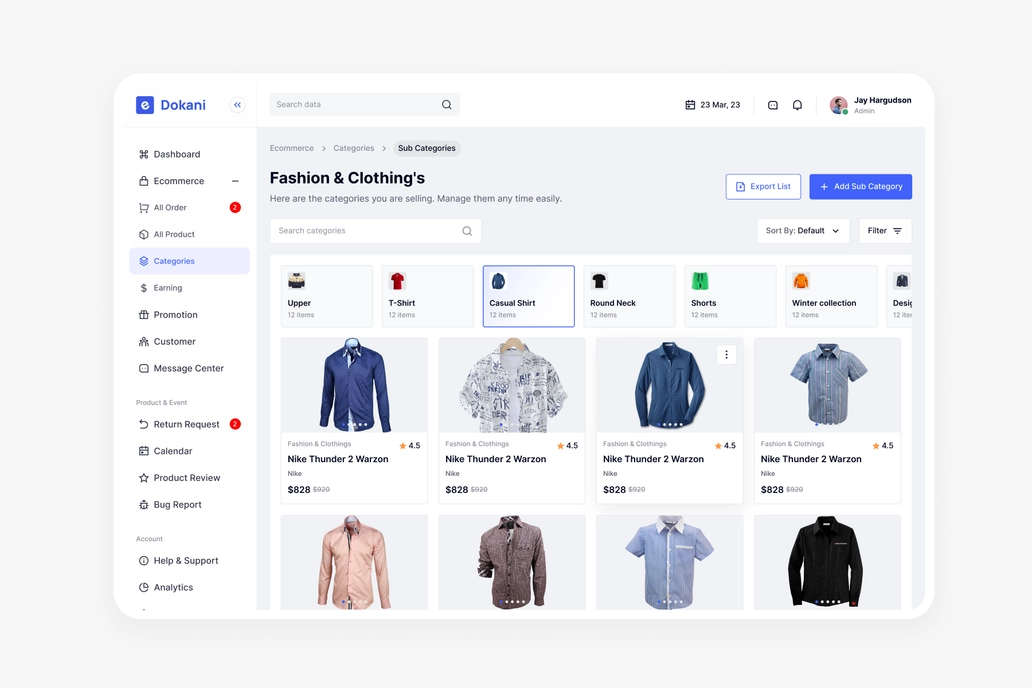The height and width of the screenshot is (688, 1032).
Task: Click the Categories breadcrumb link
Action: click(353, 148)
